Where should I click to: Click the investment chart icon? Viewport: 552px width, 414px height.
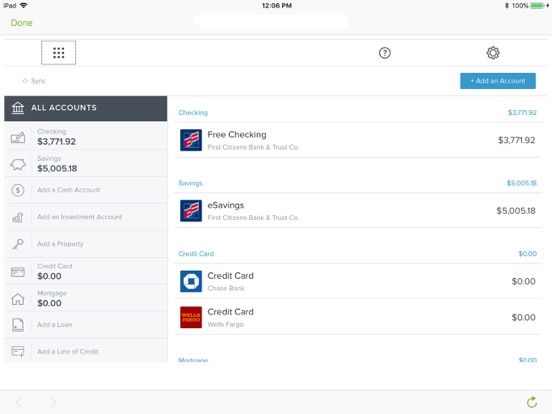(18, 217)
